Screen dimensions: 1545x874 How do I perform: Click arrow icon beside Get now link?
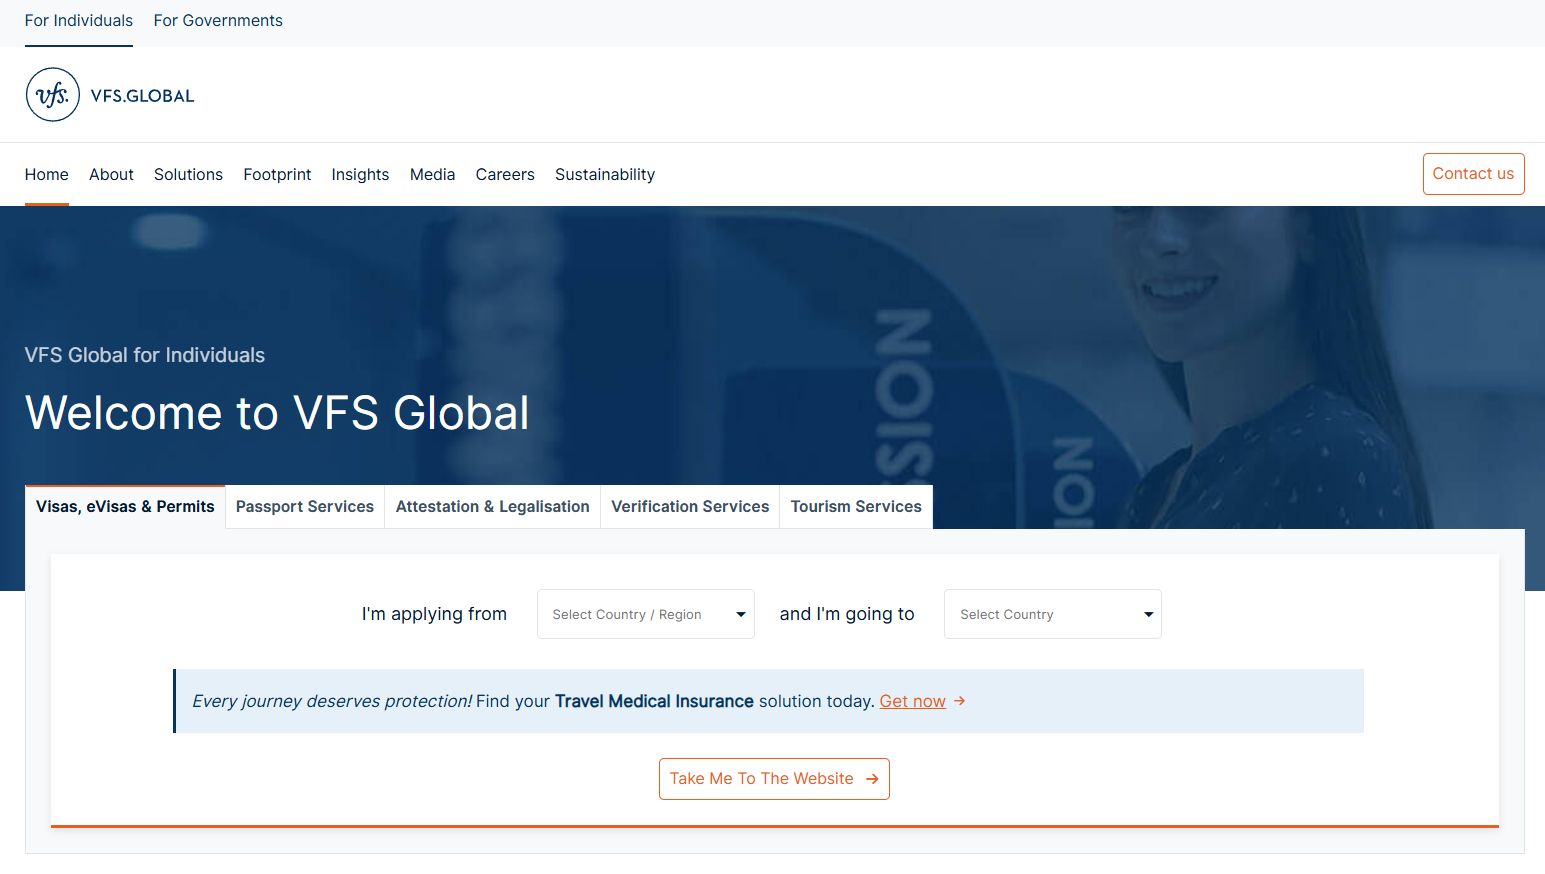tap(959, 701)
